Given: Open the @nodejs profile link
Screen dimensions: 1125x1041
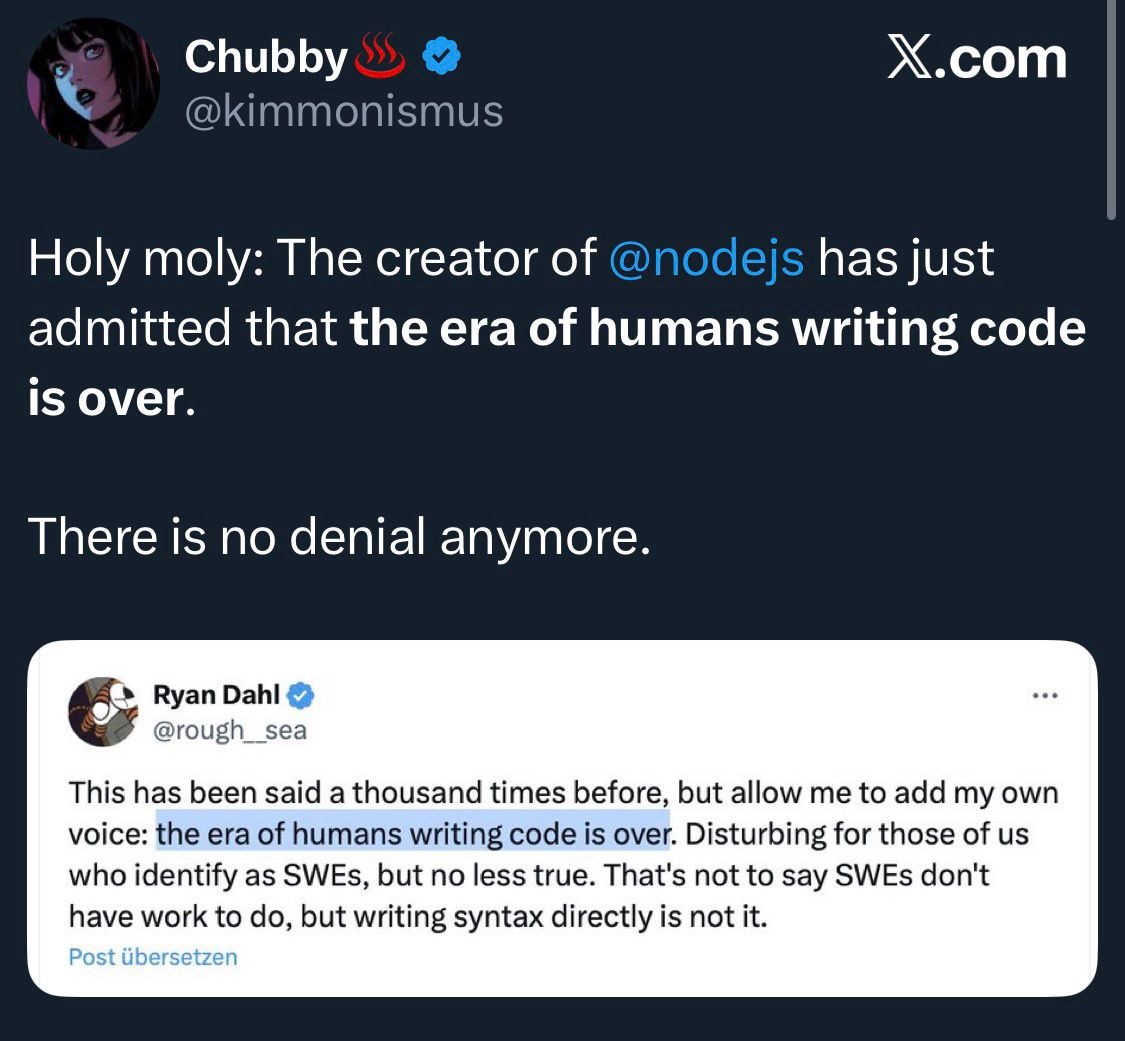Looking at the screenshot, I should (x=709, y=258).
